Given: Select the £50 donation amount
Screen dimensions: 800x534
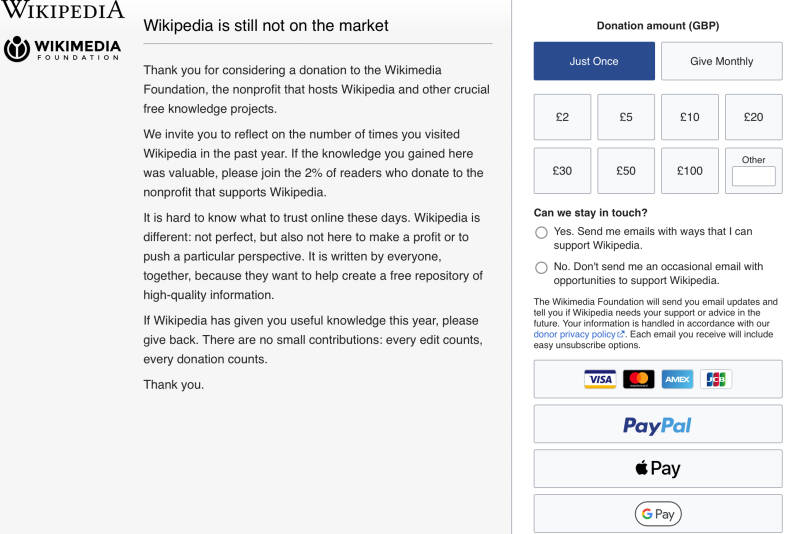Looking at the screenshot, I should [626, 171].
